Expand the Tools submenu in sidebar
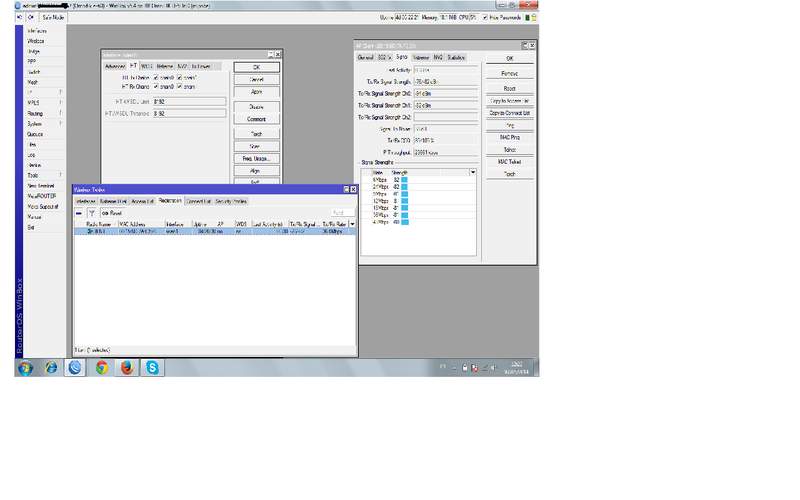This screenshot has width=800, height=500. coord(43,176)
